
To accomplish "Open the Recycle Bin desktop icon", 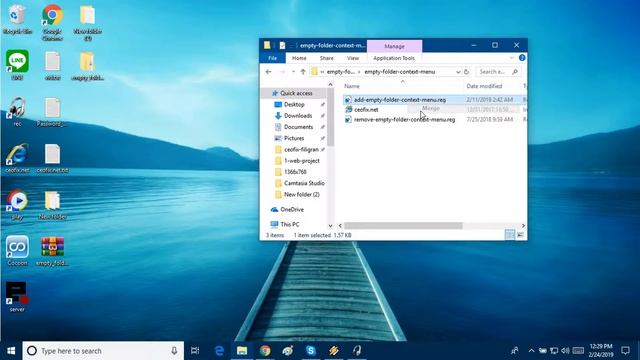I will [x=17, y=20].
